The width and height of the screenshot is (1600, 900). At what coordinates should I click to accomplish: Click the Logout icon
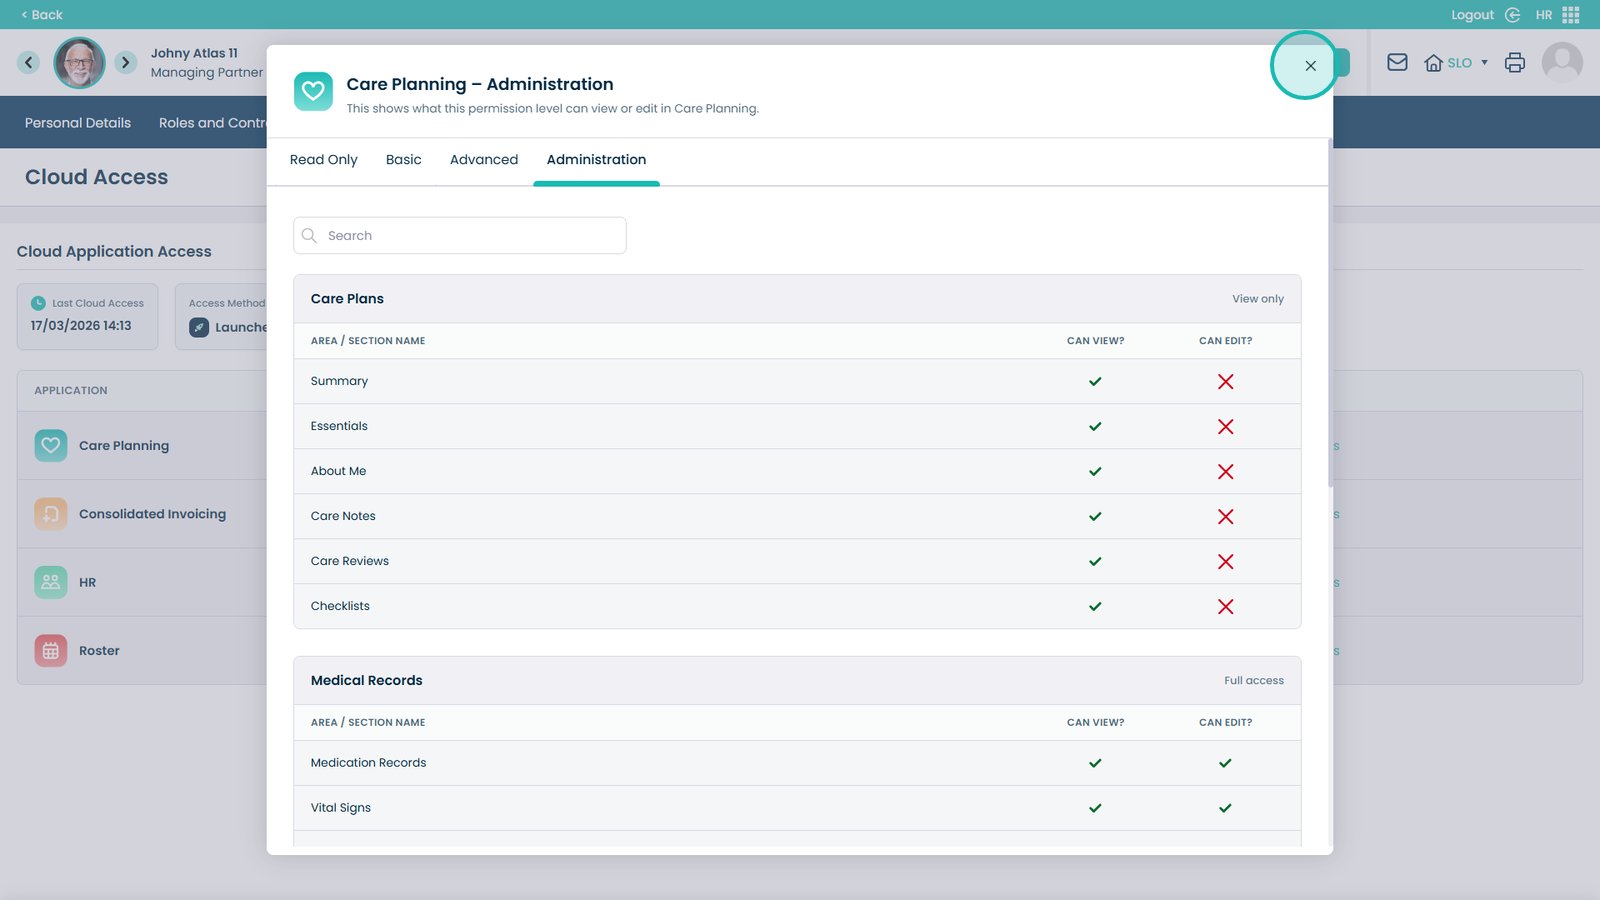(1513, 15)
